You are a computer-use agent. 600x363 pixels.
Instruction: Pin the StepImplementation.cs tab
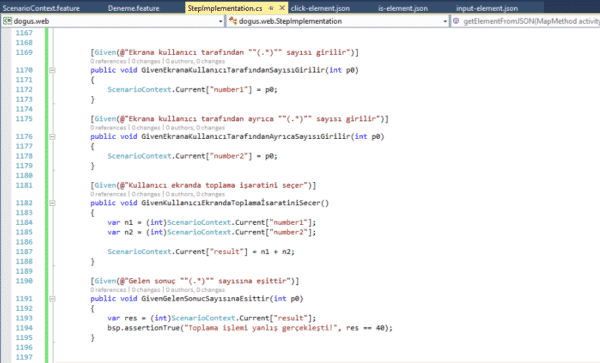[271, 8]
